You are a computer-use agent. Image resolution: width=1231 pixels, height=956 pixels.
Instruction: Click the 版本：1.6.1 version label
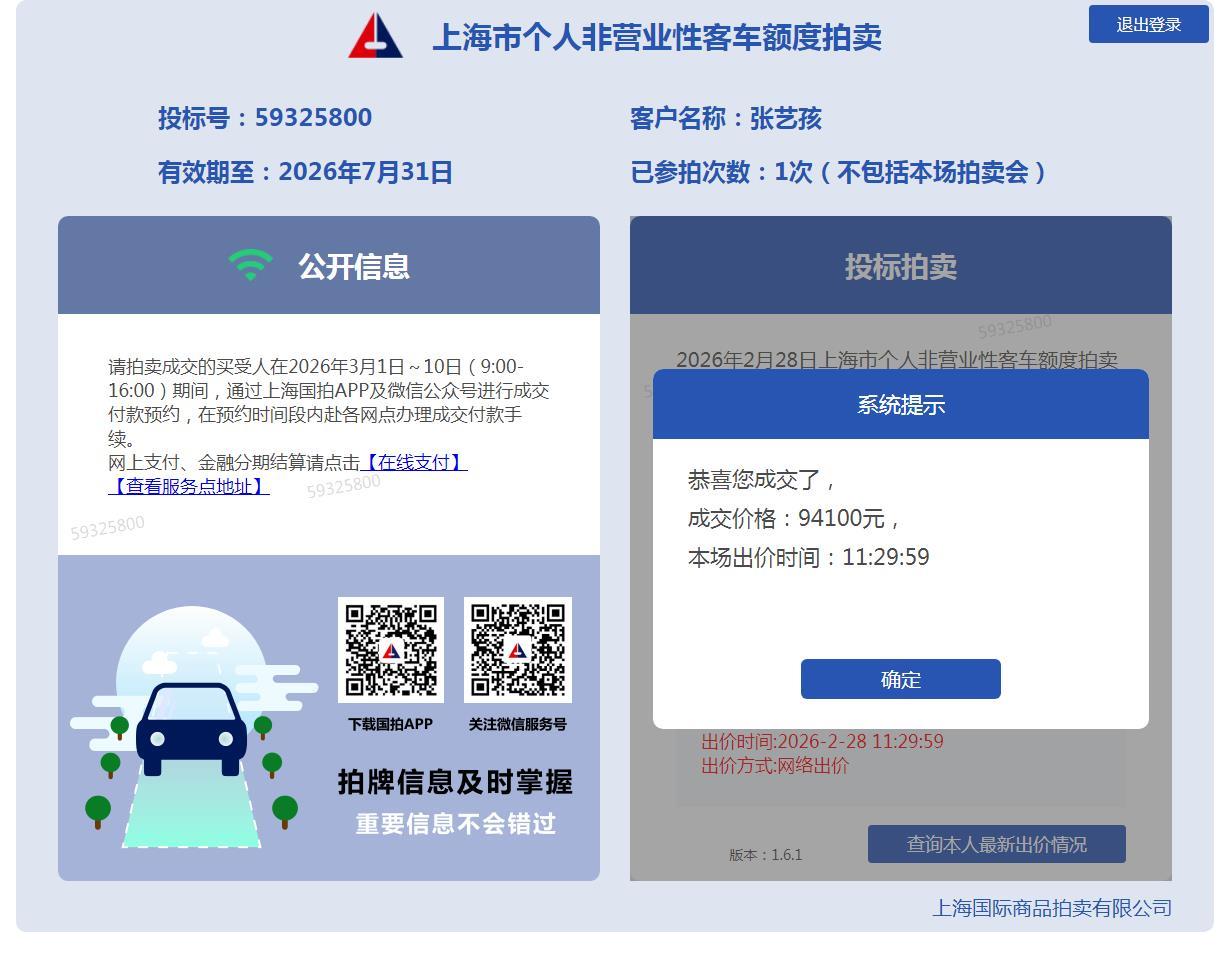pos(765,855)
